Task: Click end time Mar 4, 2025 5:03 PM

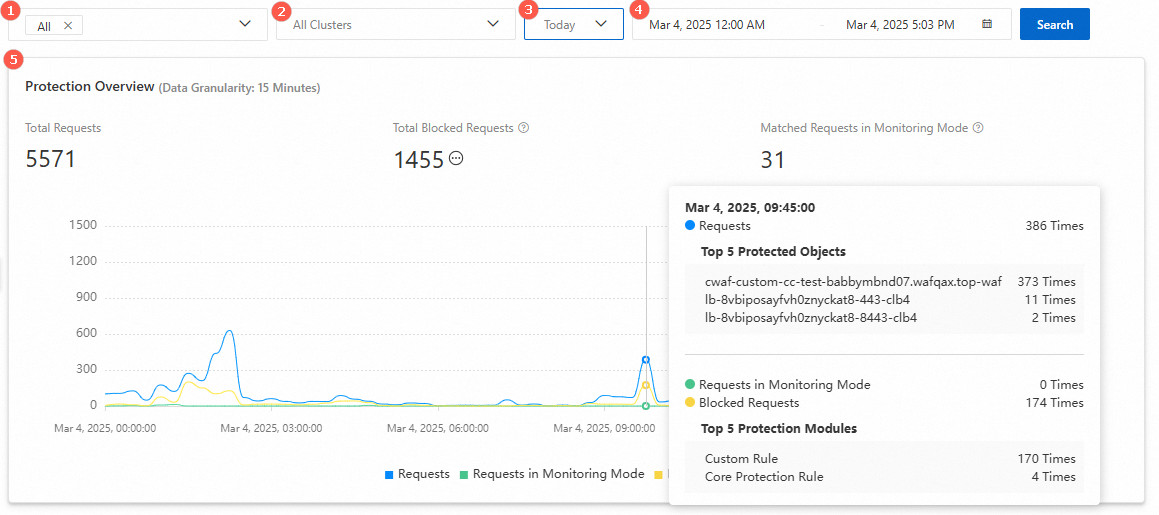Action: [900, 24]
